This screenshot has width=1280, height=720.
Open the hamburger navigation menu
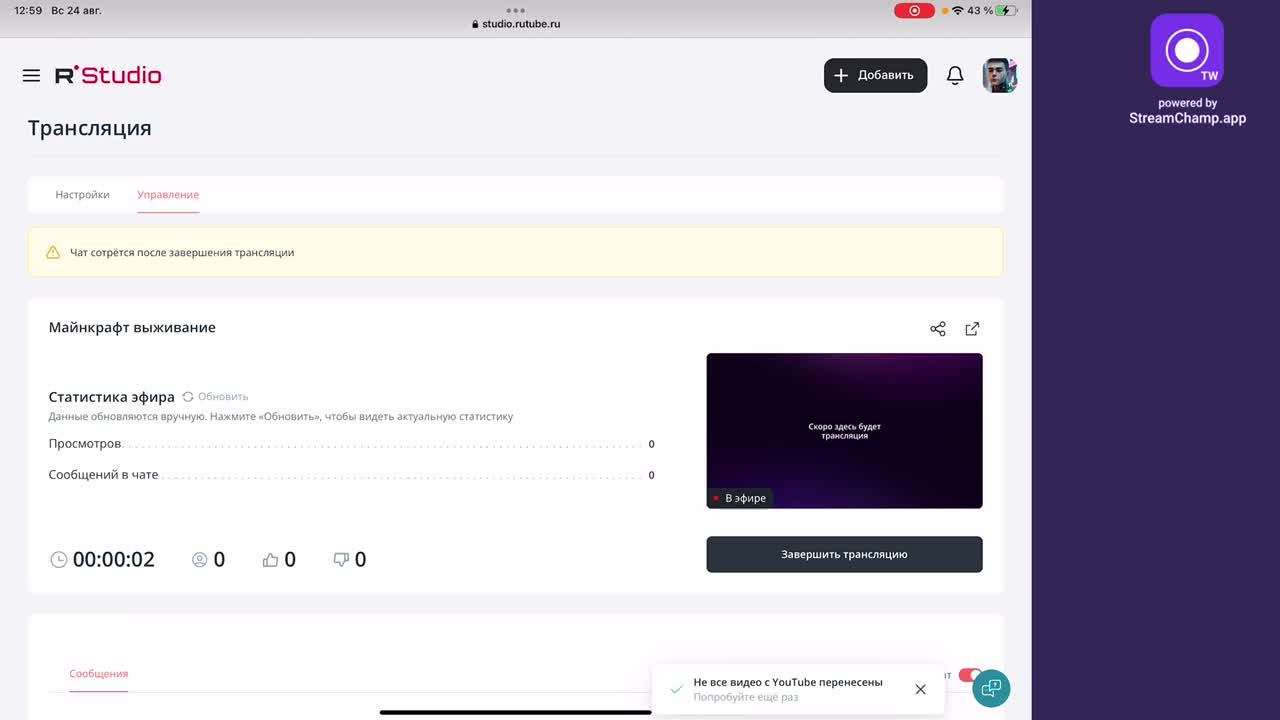coord(31,75)
